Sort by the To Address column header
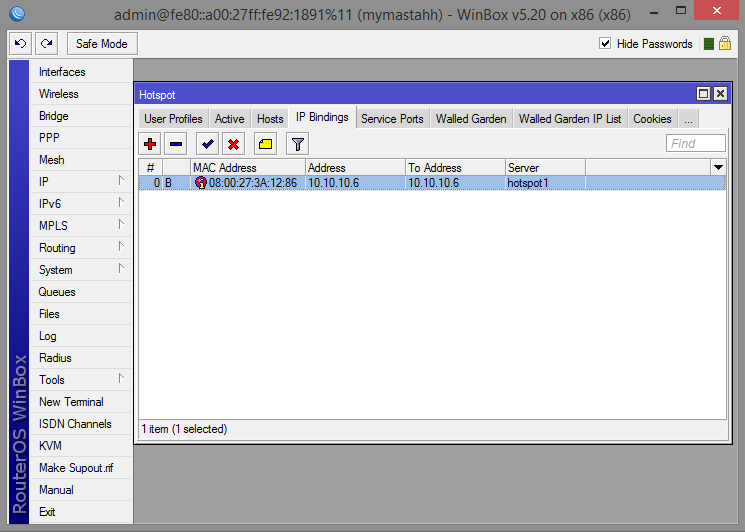This screenshot has height=532, width=745. [x=456, y=168]
